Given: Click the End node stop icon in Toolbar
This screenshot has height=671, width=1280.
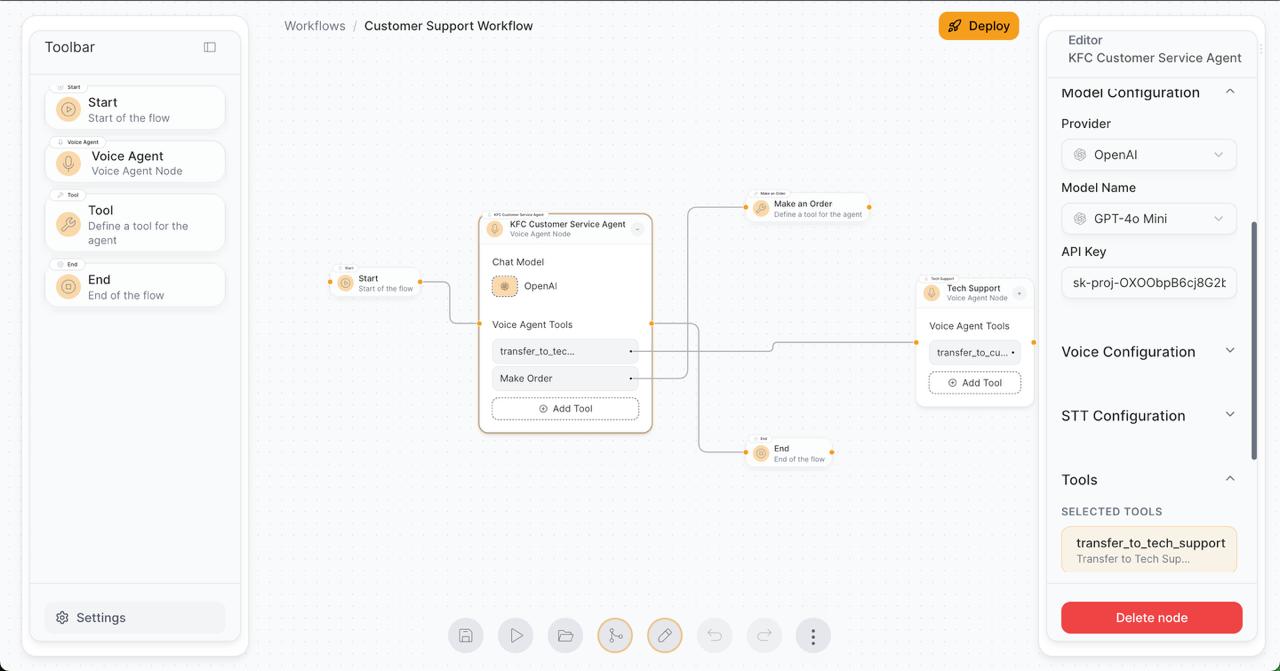Looking at the screenshot, I should 68,287.
